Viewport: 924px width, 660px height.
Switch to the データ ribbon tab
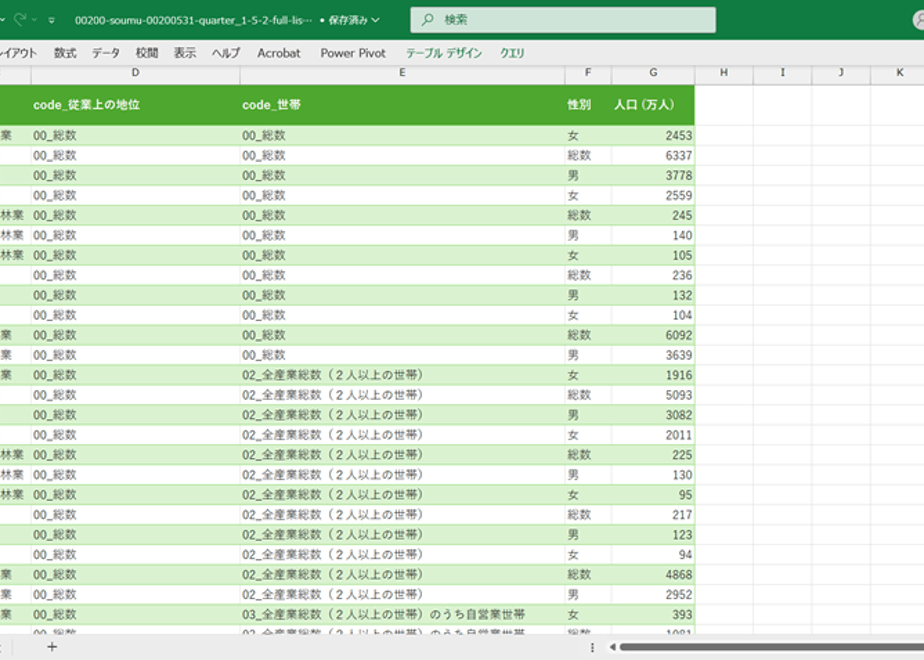(x=106, y=53)
